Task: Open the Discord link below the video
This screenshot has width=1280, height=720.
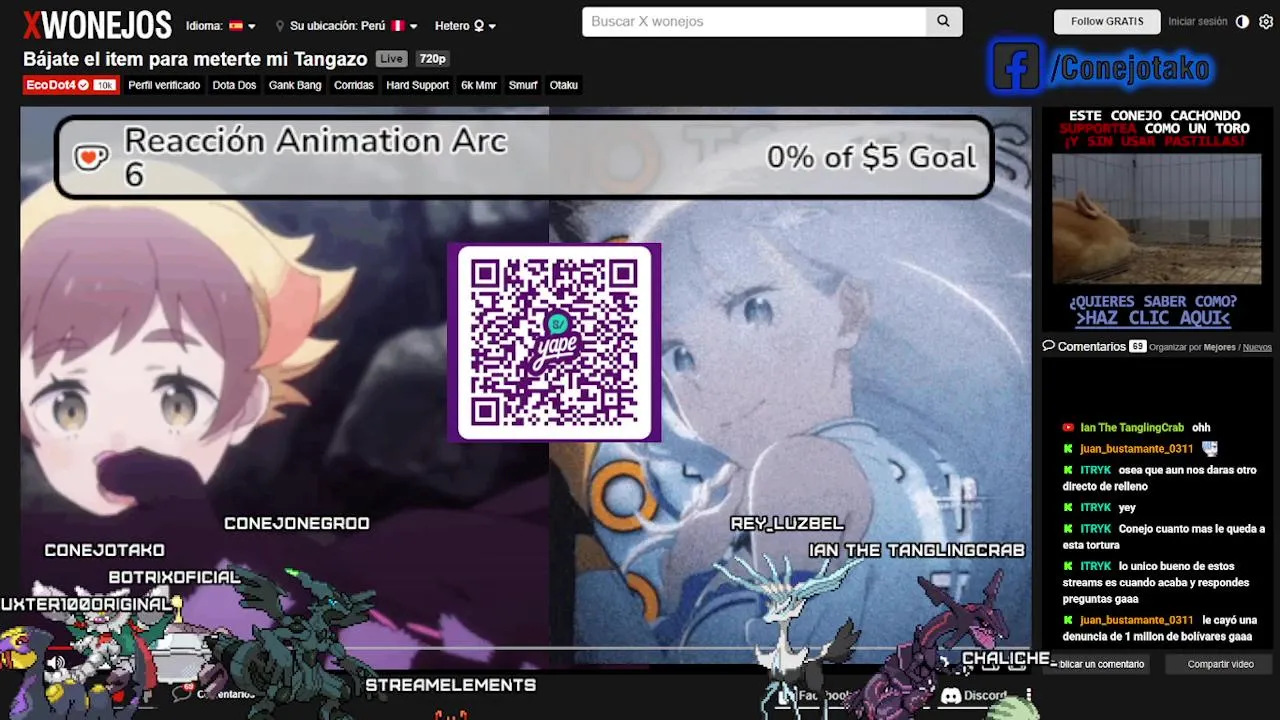Action: [974, 695]
